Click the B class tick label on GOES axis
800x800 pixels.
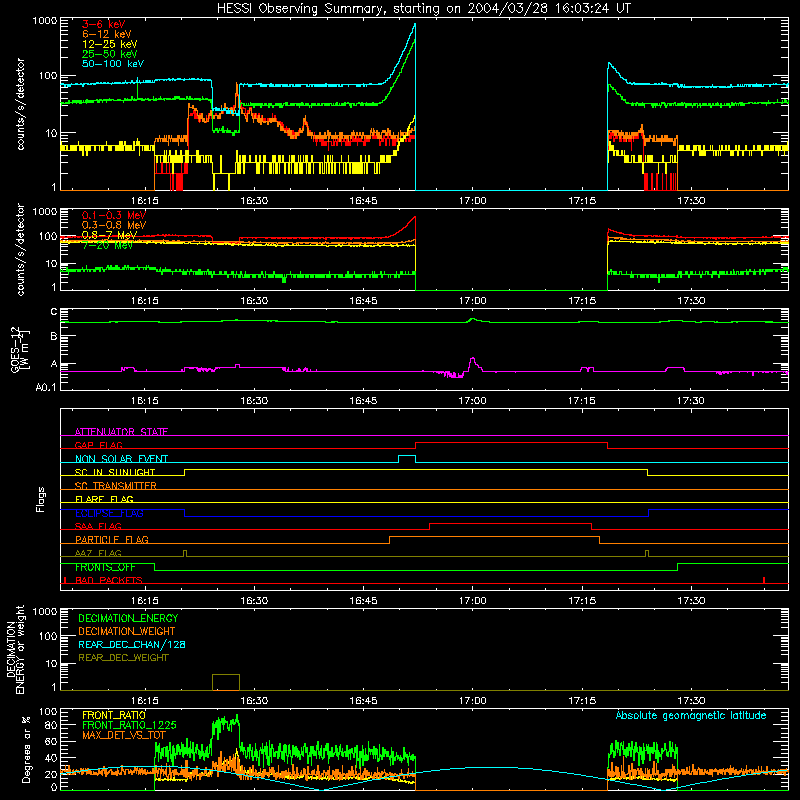54,337
